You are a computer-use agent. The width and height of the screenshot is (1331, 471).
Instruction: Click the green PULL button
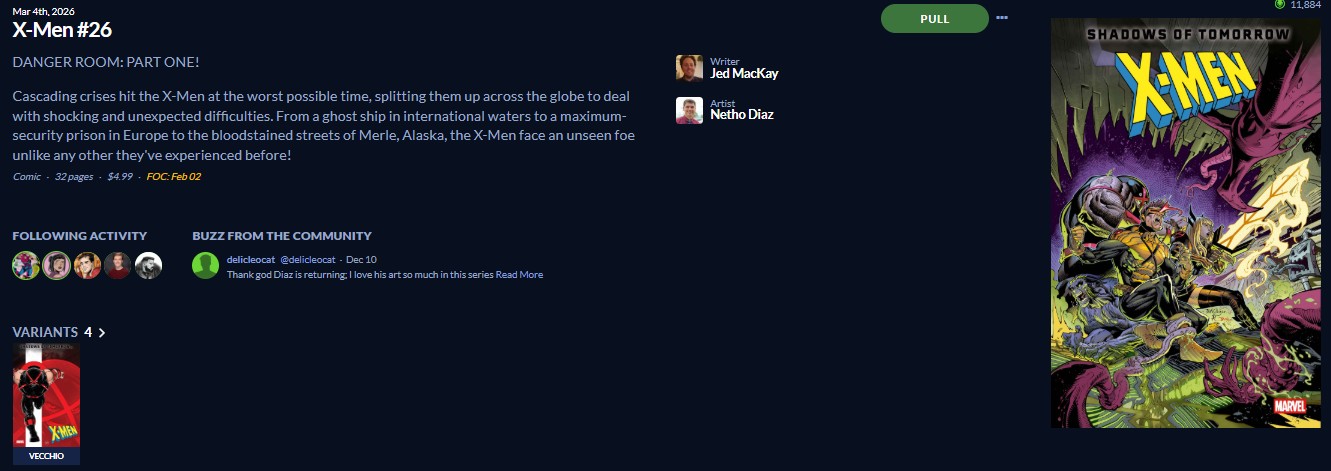[934, 19]
